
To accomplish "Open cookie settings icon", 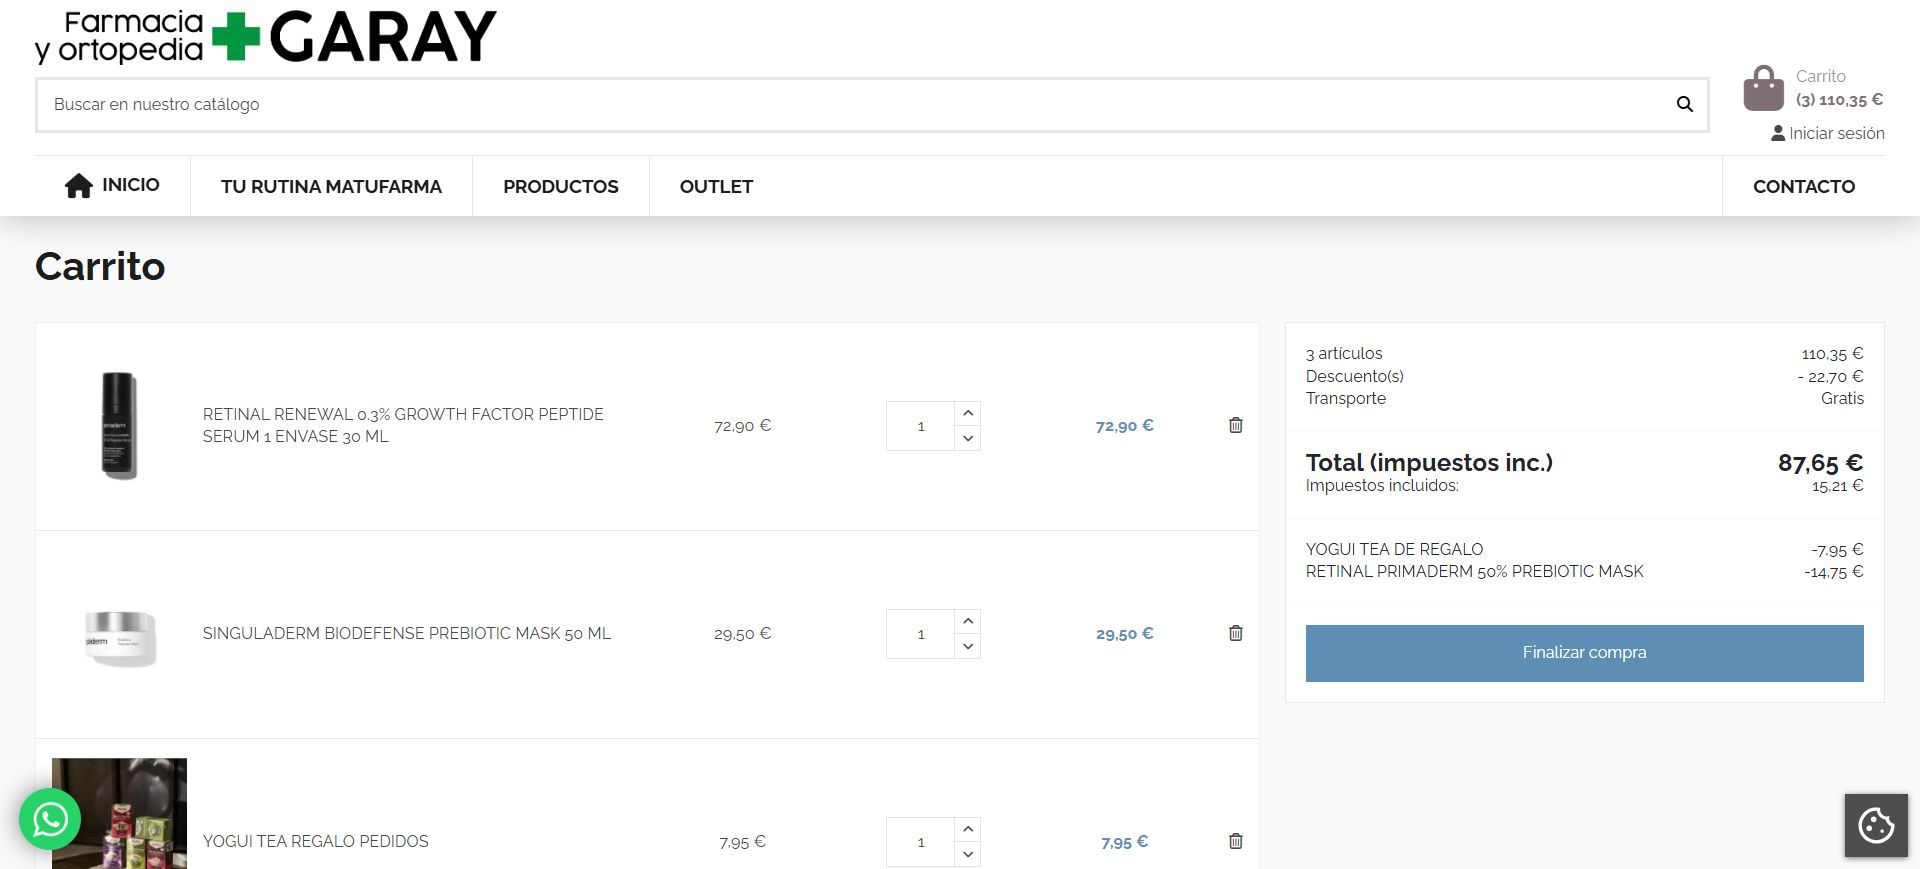I will [1876, 825].
